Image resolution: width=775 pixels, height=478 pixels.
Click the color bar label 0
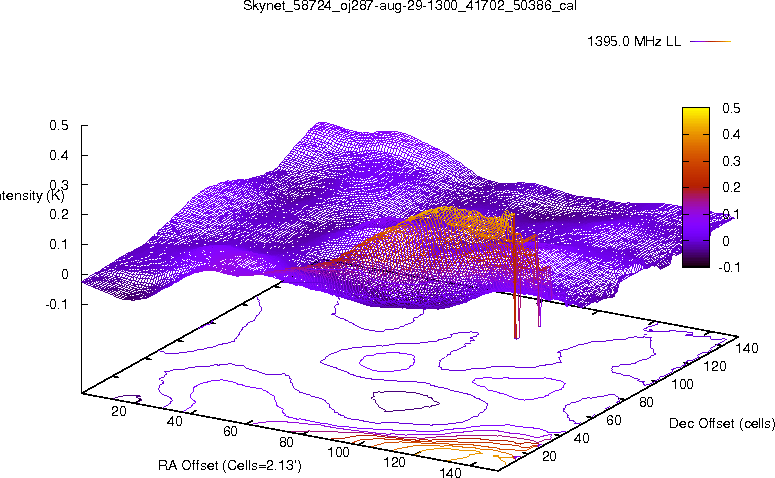click(726, 241)
